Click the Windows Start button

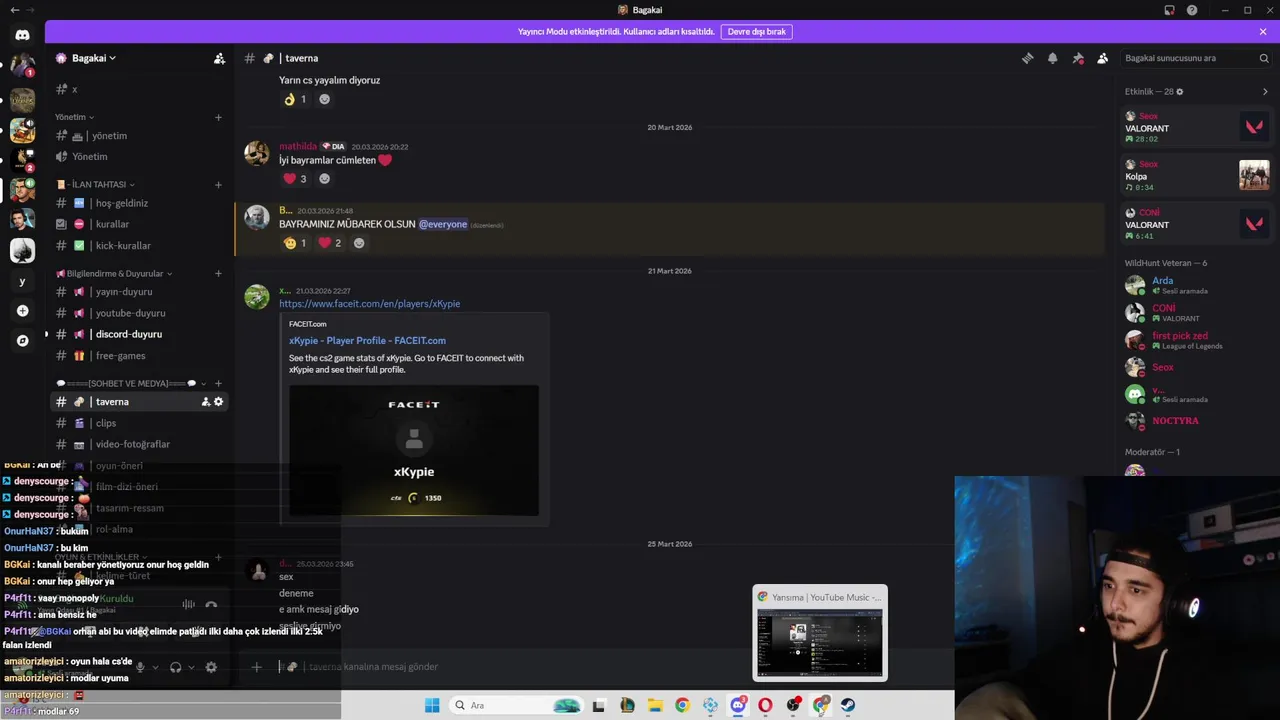(x=432, y=705)
